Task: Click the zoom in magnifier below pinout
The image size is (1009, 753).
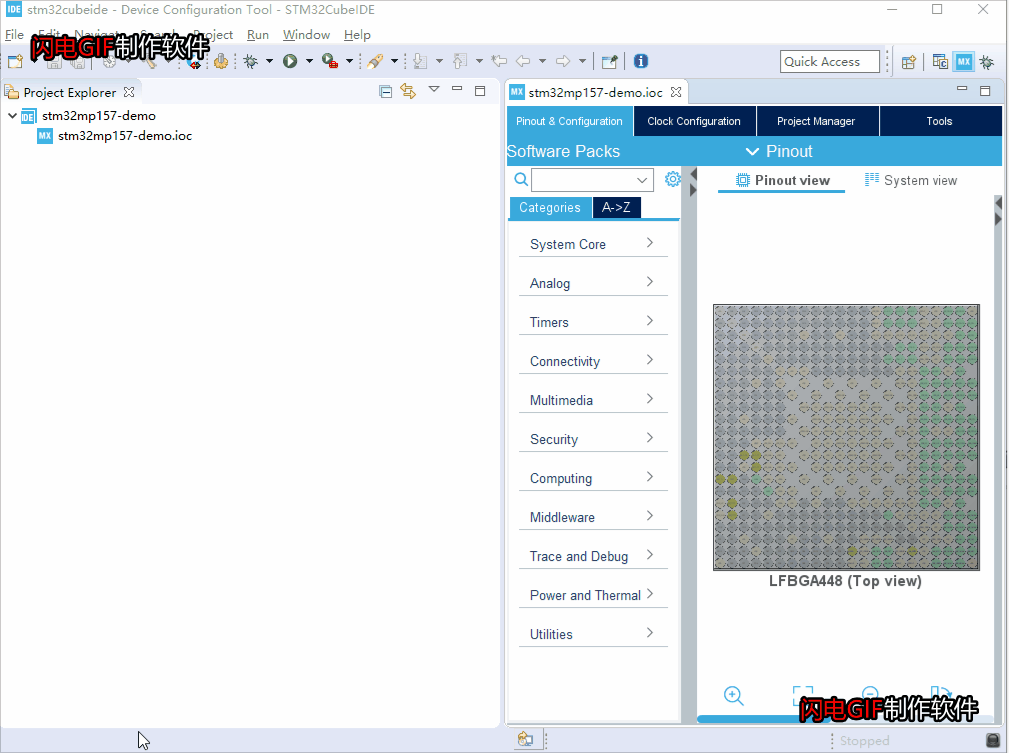Action: click(x=734, y=696)
